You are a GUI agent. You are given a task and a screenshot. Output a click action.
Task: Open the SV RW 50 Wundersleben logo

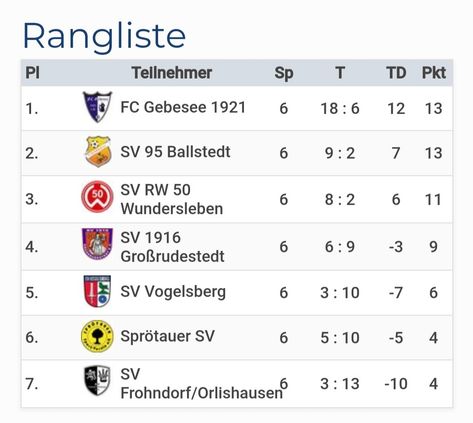click(97, 197)
